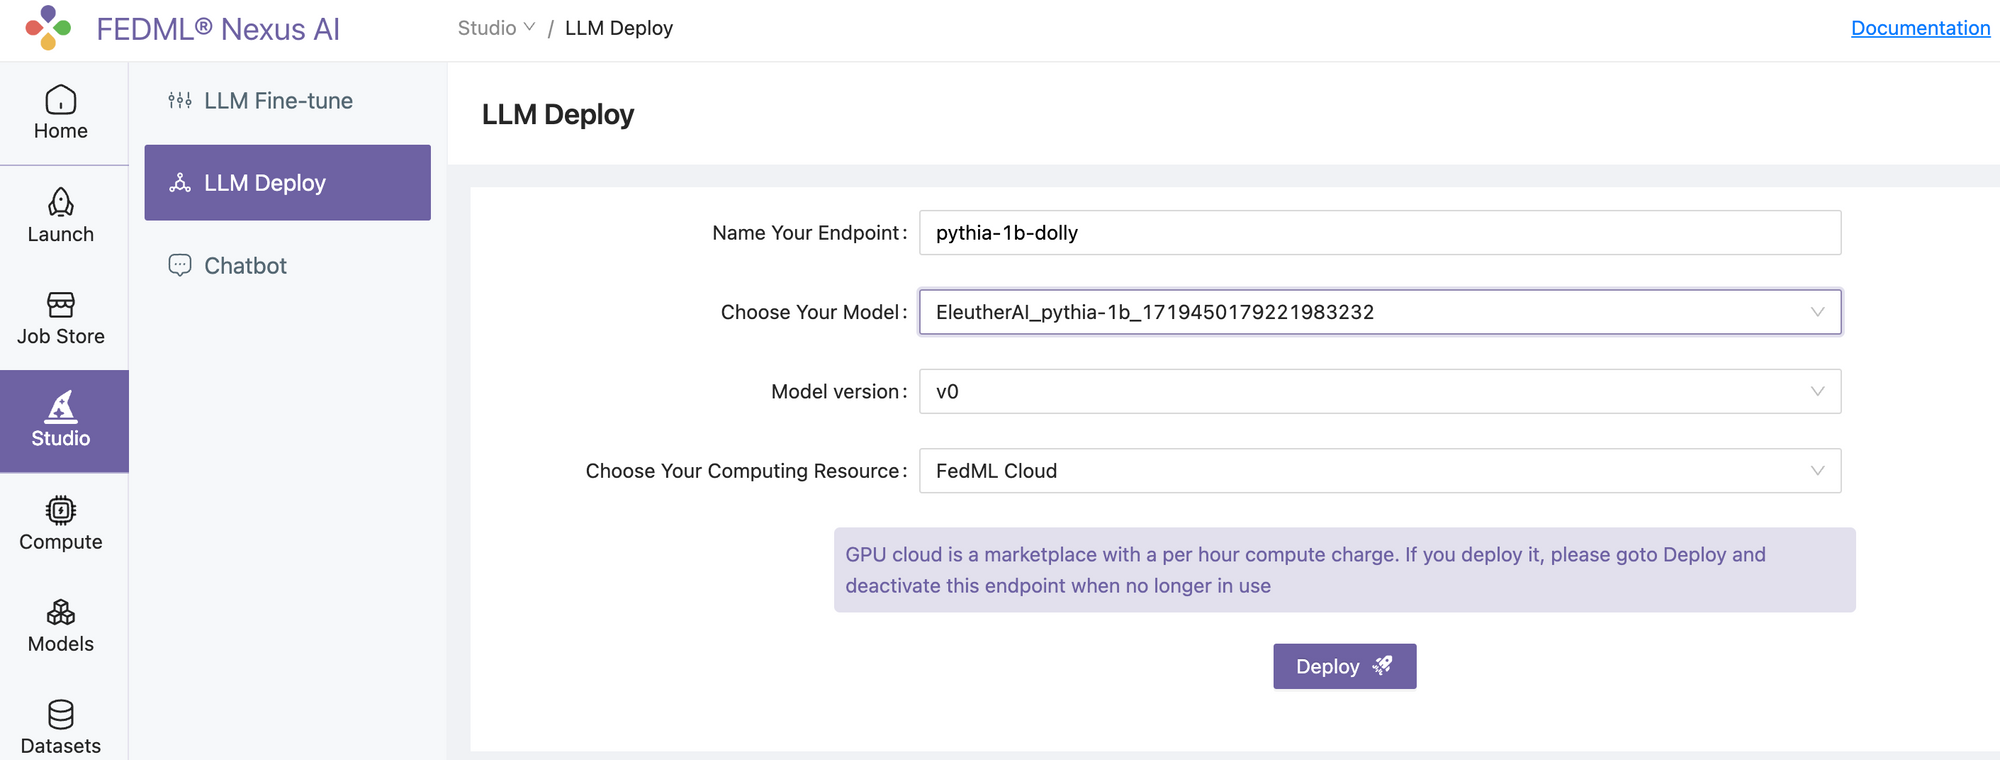The width and height of the screenshot is (2000, 760).
Task: Click the Deploy button
Action: (x=1345, y=666)
